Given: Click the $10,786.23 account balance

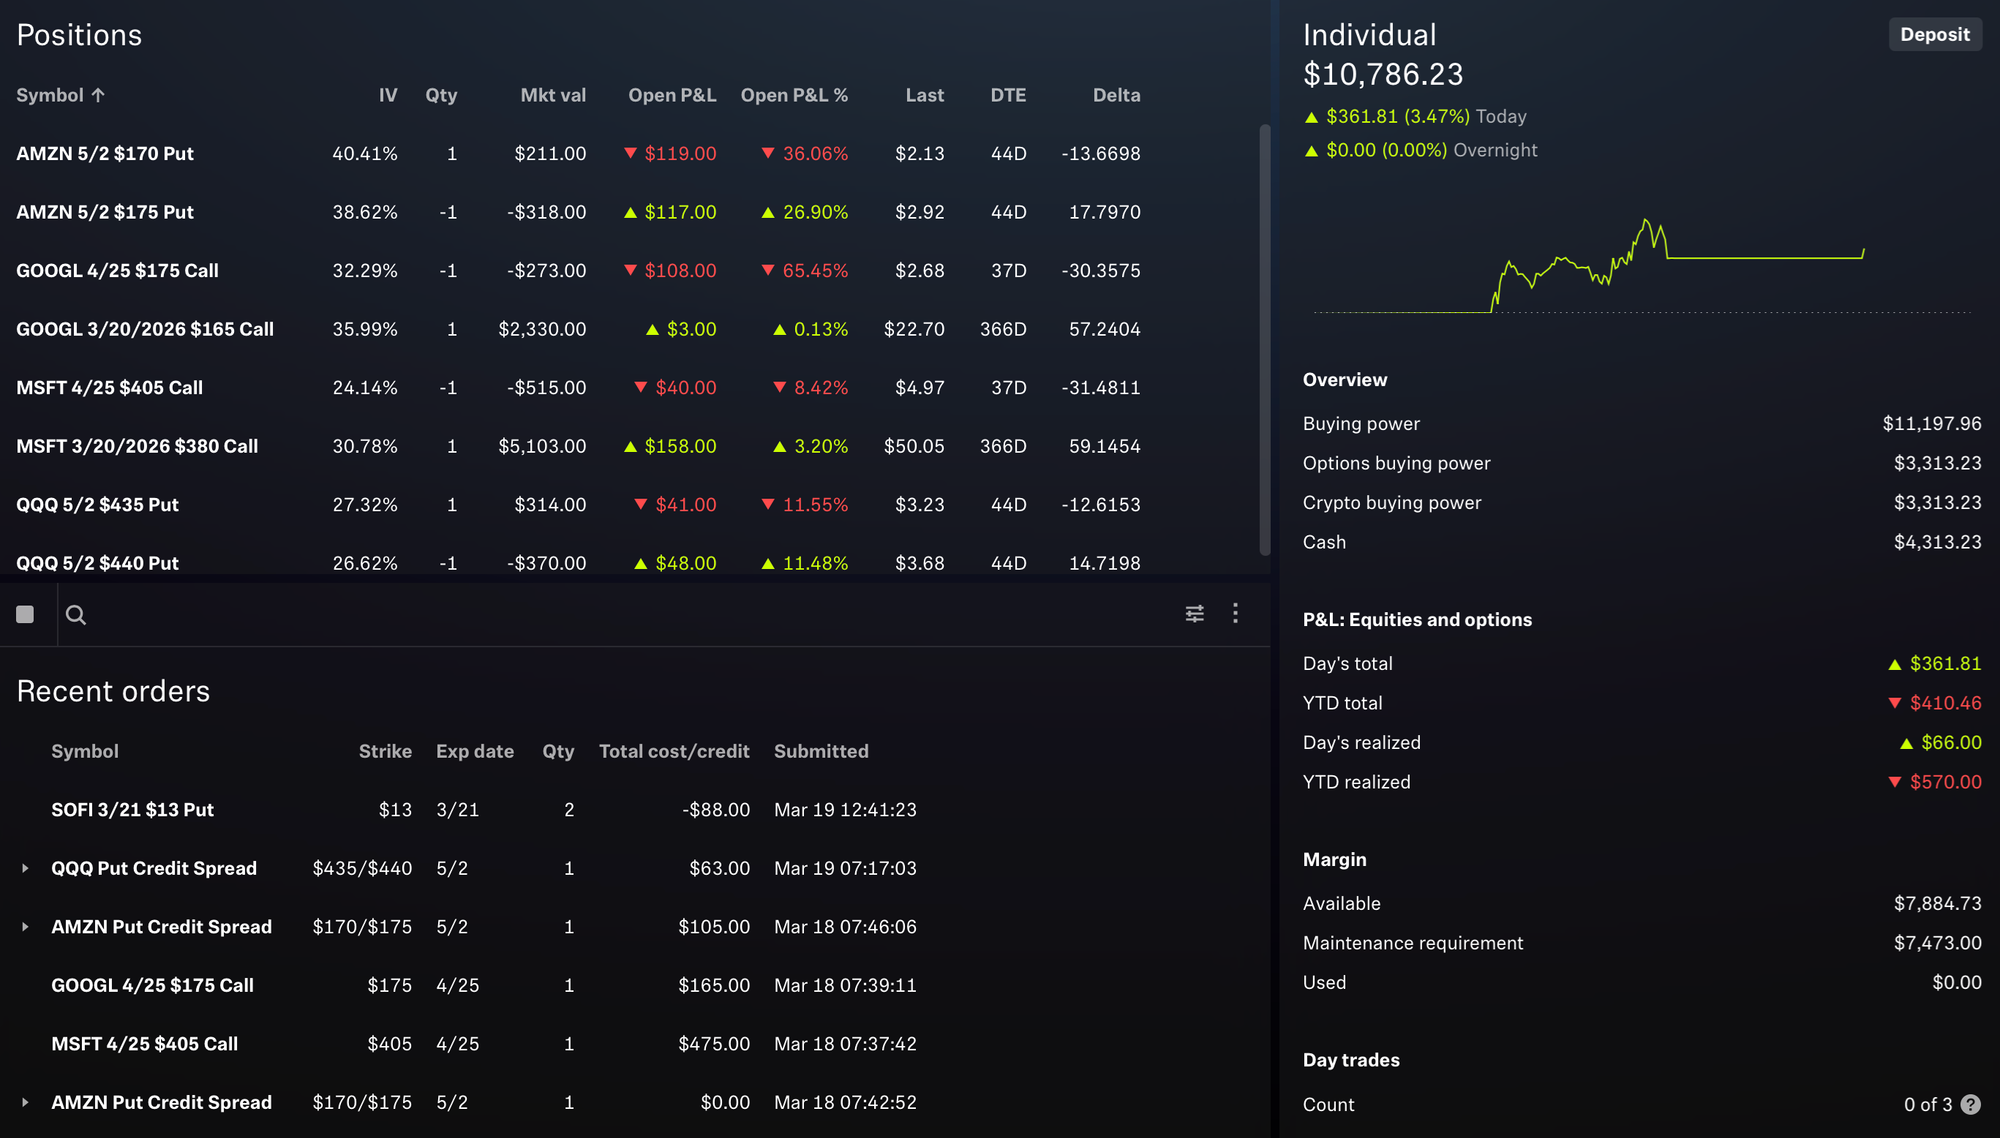Looking at the screenshot, I should tap(1383, 74).
